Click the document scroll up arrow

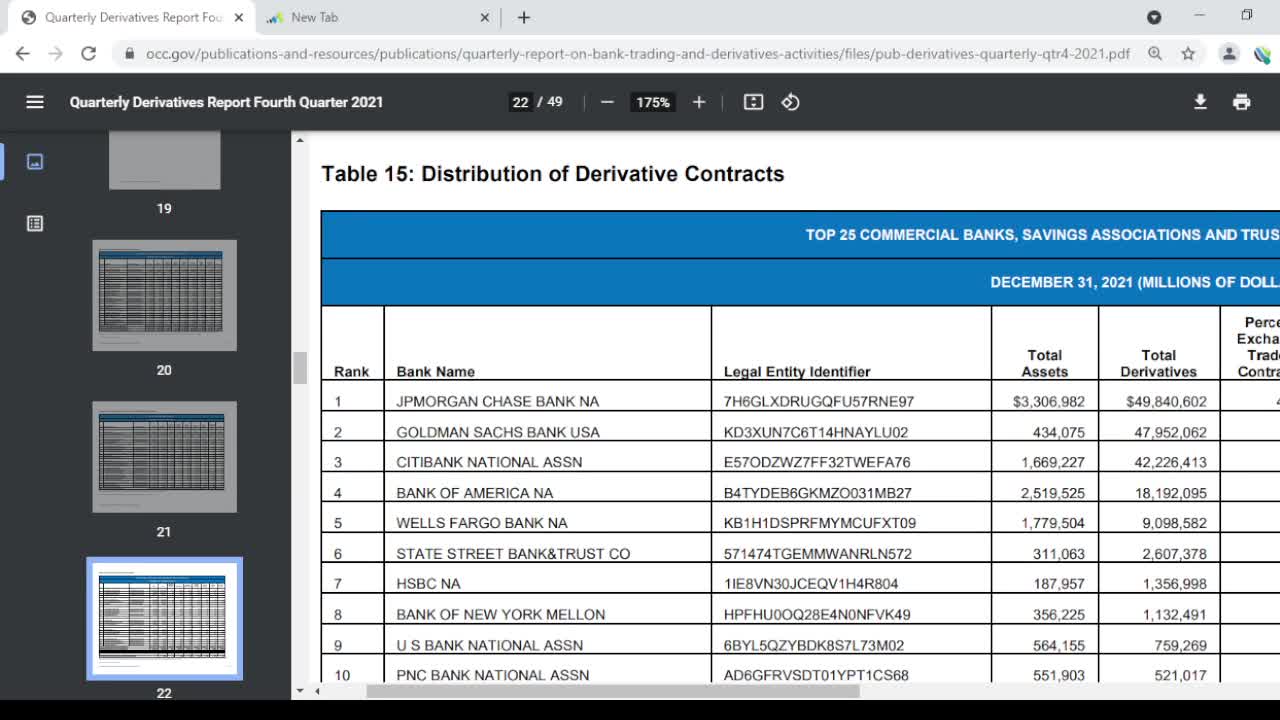[300, 140]
